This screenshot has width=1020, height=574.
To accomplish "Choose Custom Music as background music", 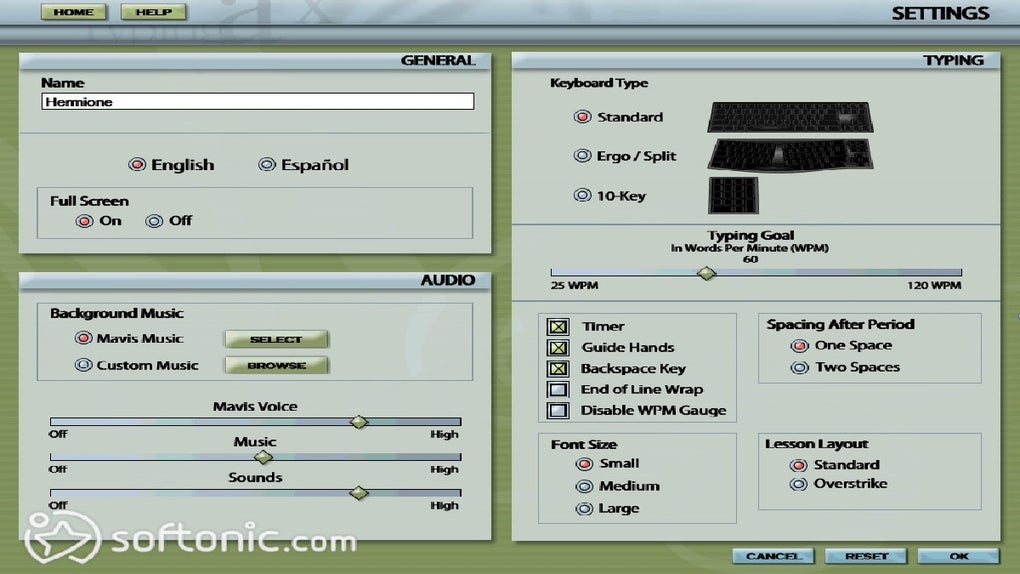I will (83, 365).
